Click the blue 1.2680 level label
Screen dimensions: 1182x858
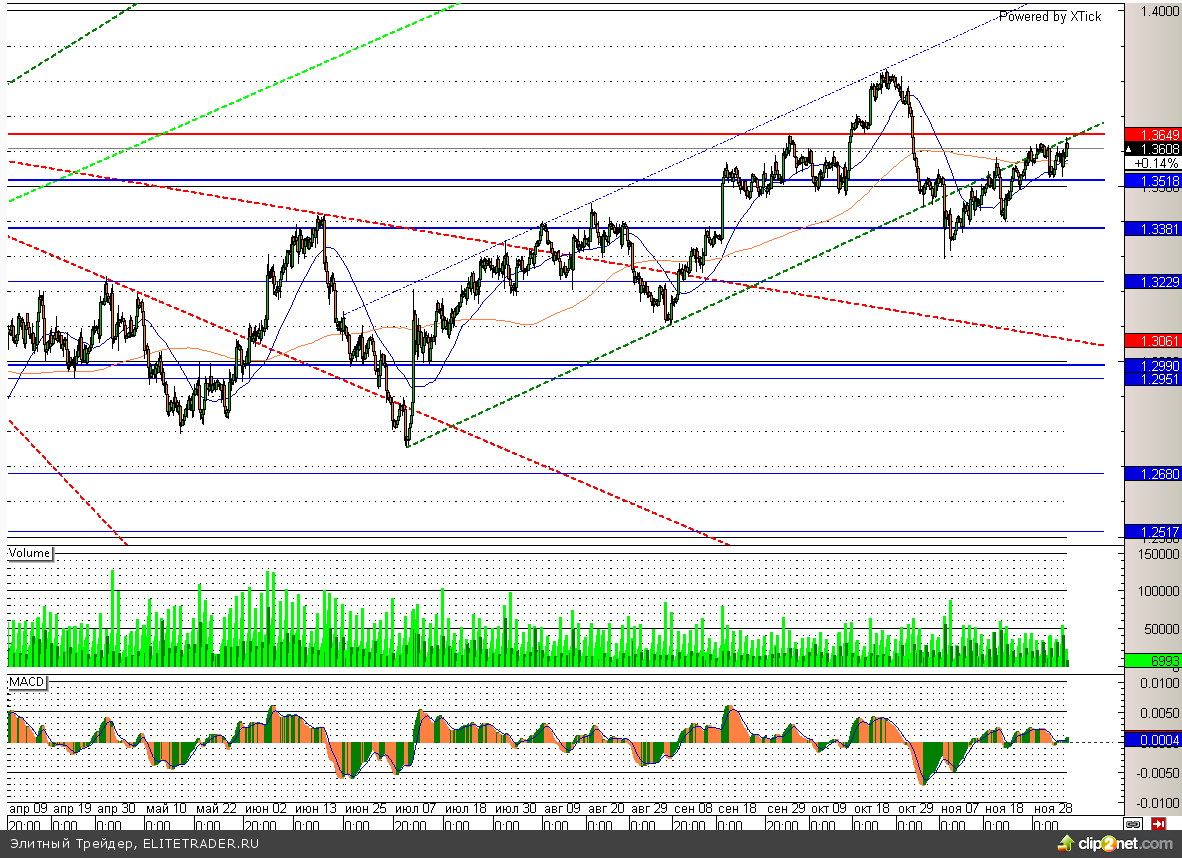(1153, 473)
